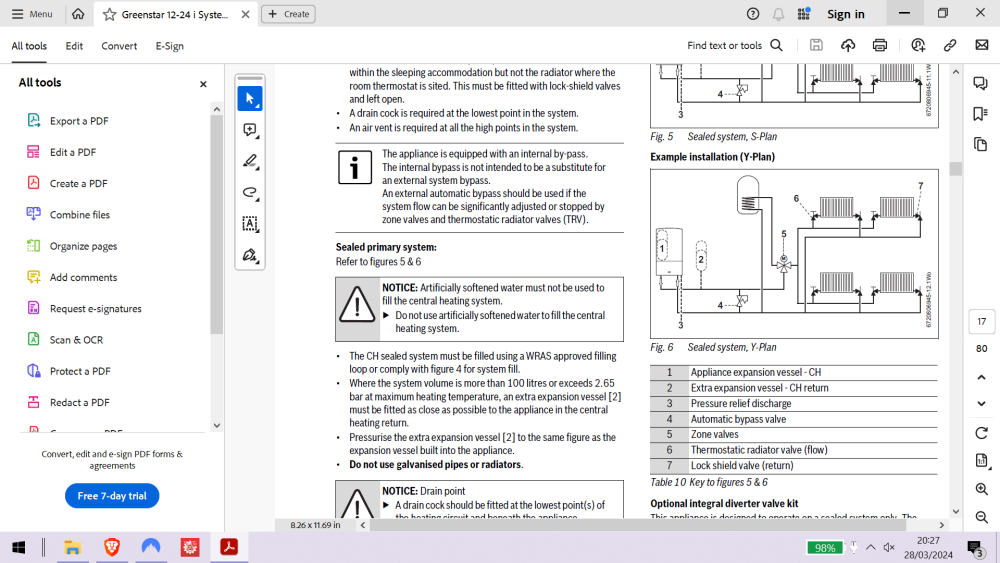Click the Find text or tools search
The height and width of the screenshot is (563, 1000).
[735, 45]
